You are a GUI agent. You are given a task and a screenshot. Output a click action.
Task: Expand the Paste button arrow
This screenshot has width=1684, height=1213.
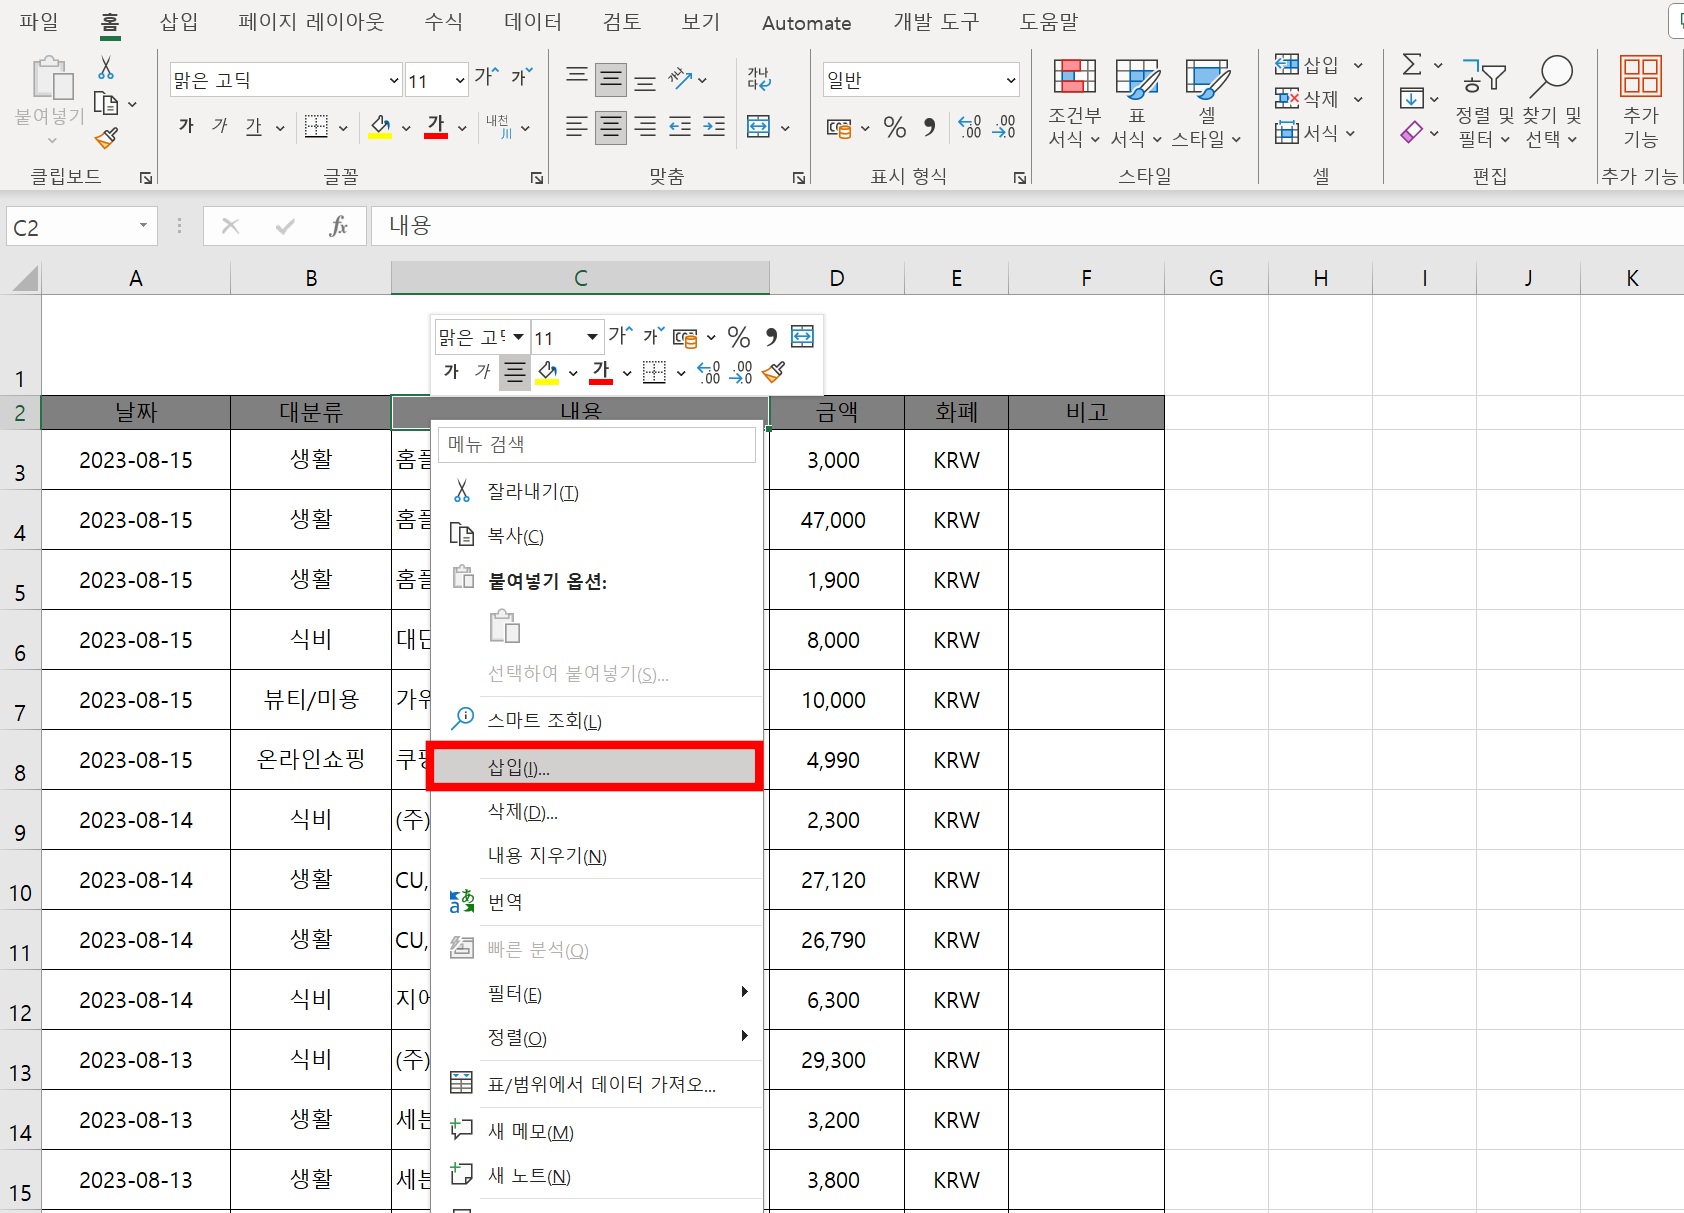pyautogui.click(x=51, y=141)
